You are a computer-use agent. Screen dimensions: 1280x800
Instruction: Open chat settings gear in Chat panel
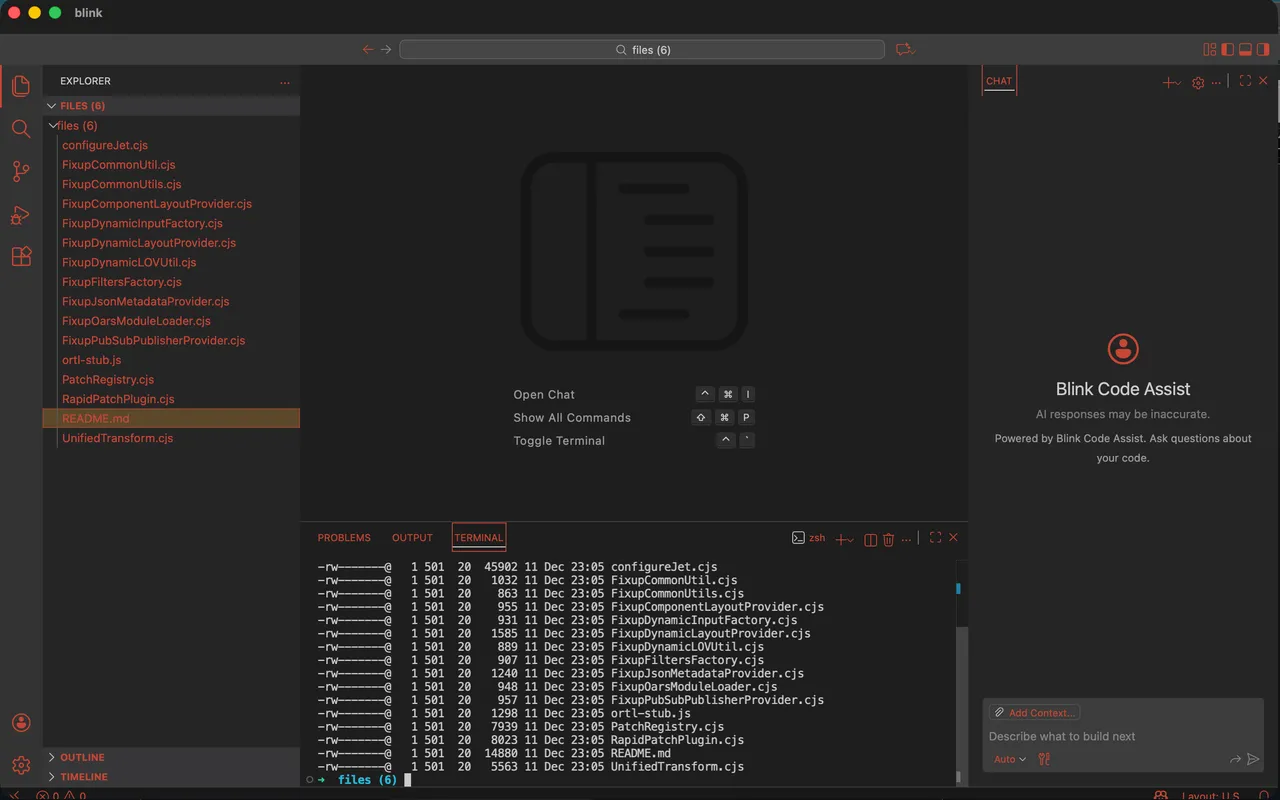click(1198, 83)
